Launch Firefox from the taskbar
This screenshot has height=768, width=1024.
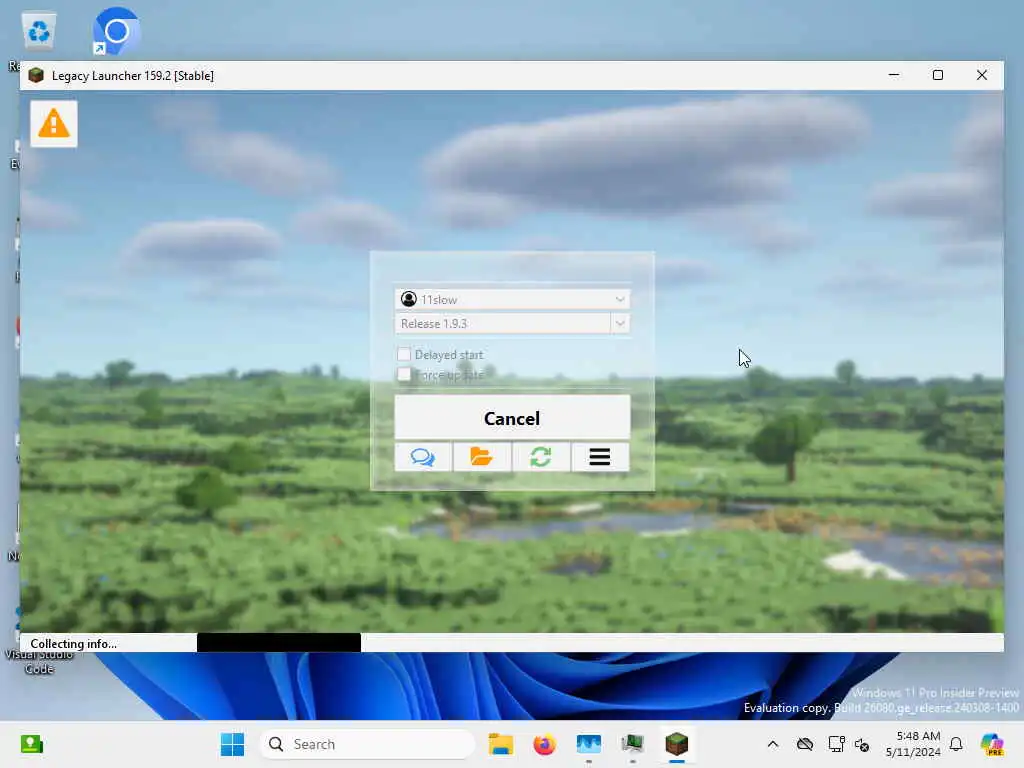pyautogui.click(x=544, y=744)
